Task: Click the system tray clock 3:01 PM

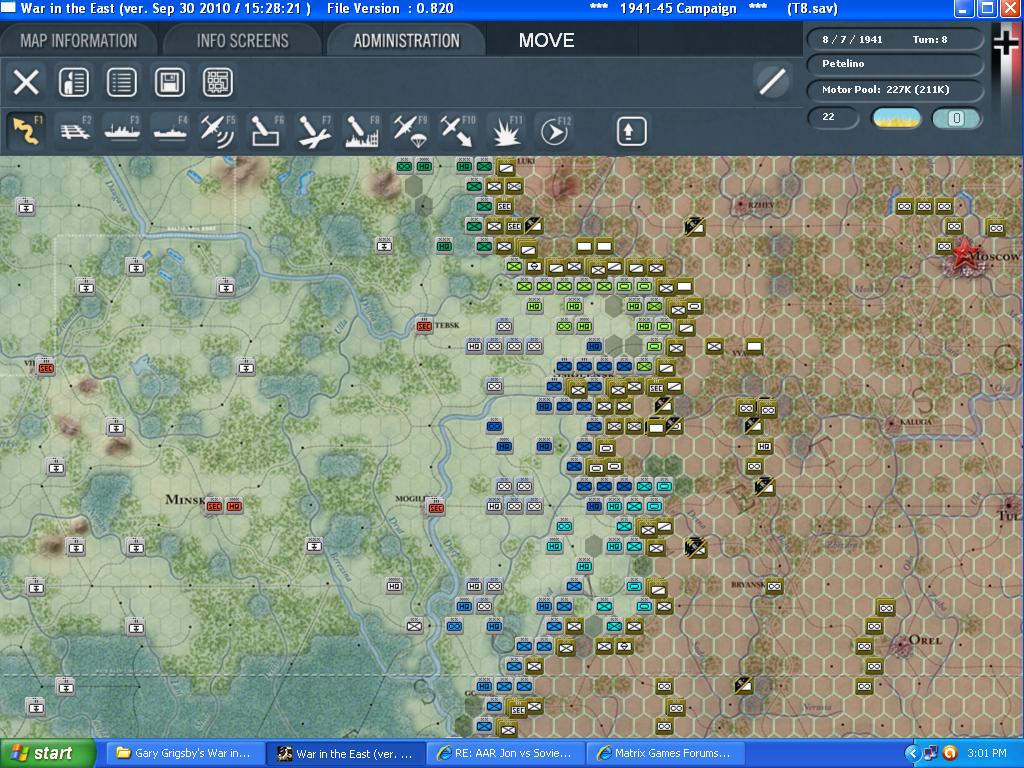Action: click(x=987, y=753)
